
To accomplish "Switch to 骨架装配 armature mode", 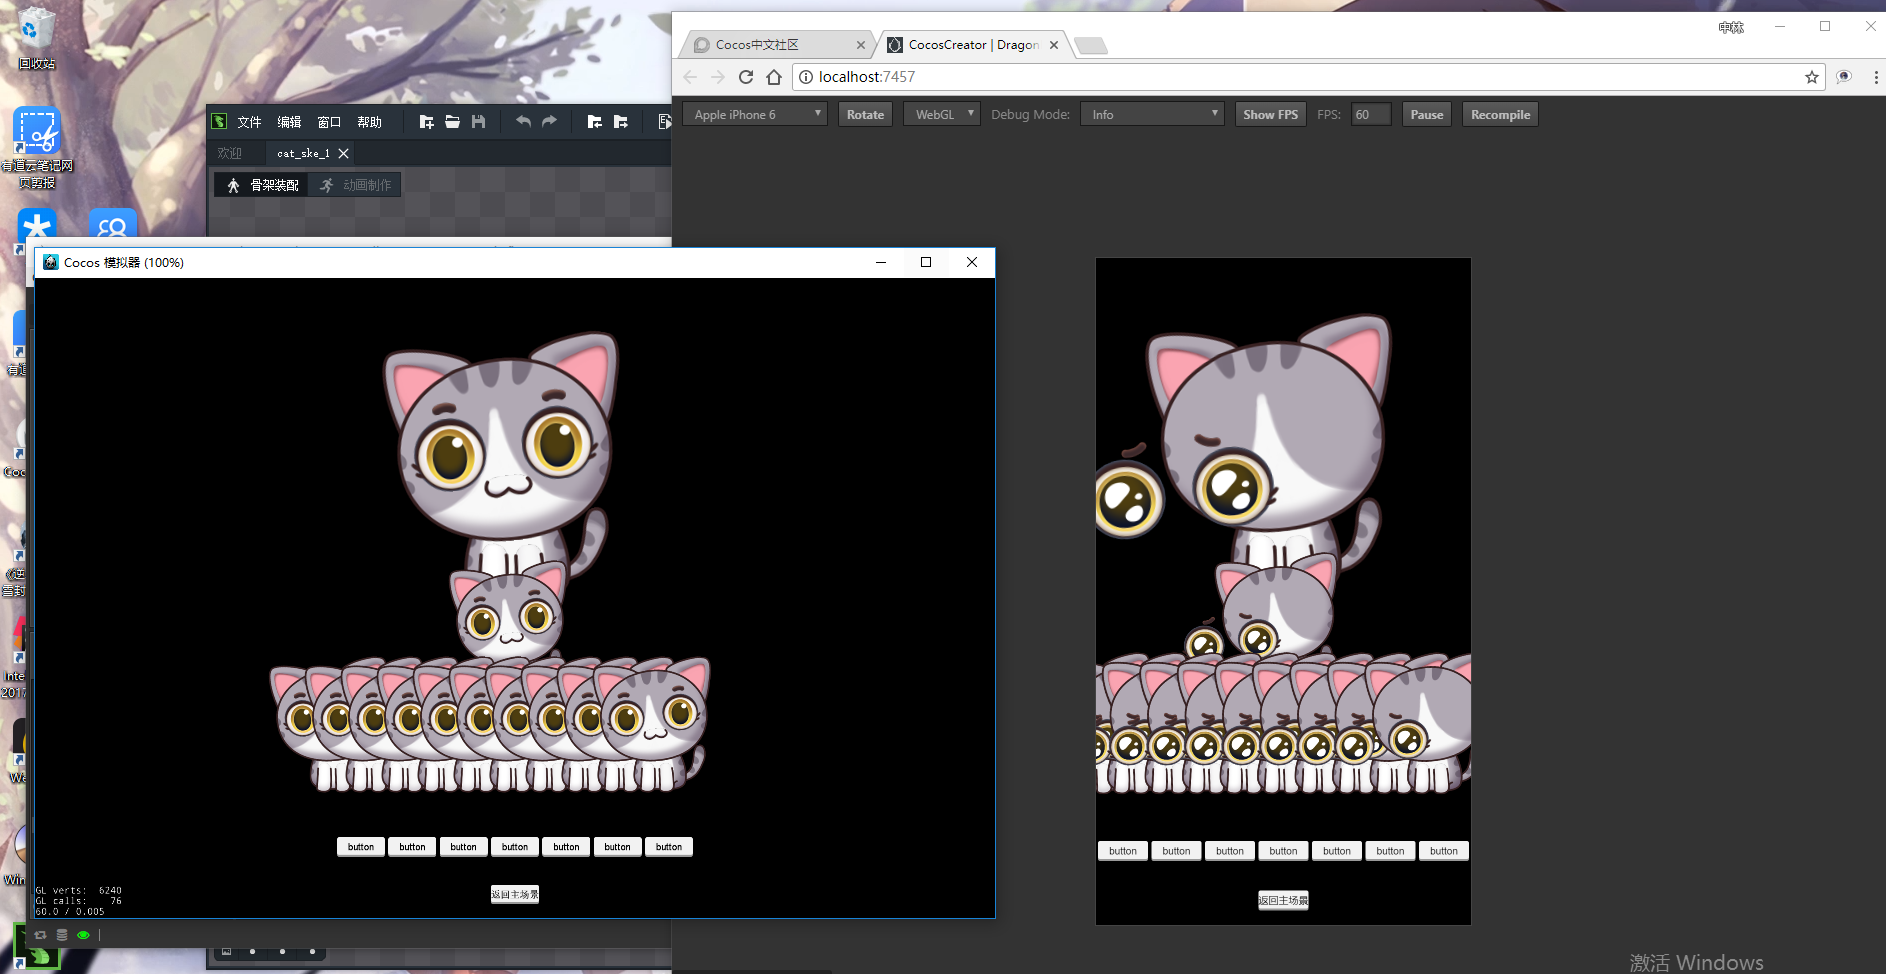I will pyautogui.click(x=263, y=185).
